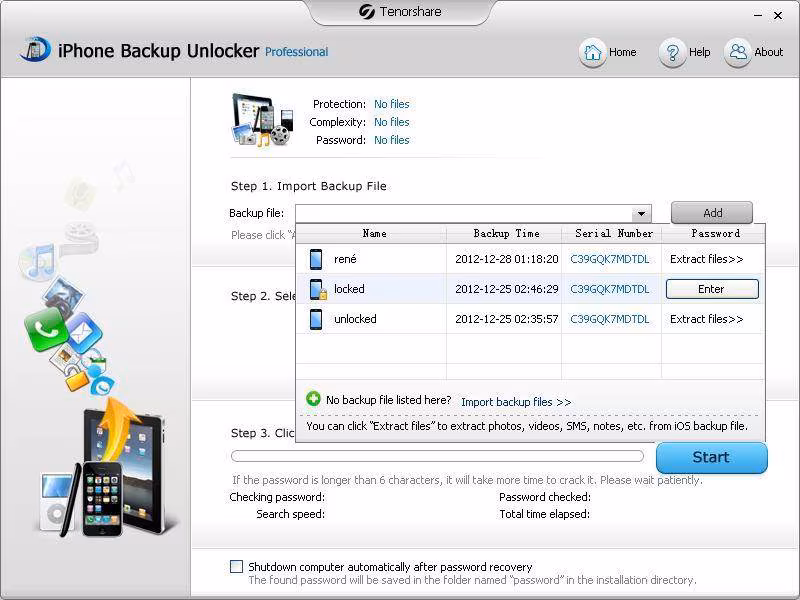Click the Professional edition label

296,52
